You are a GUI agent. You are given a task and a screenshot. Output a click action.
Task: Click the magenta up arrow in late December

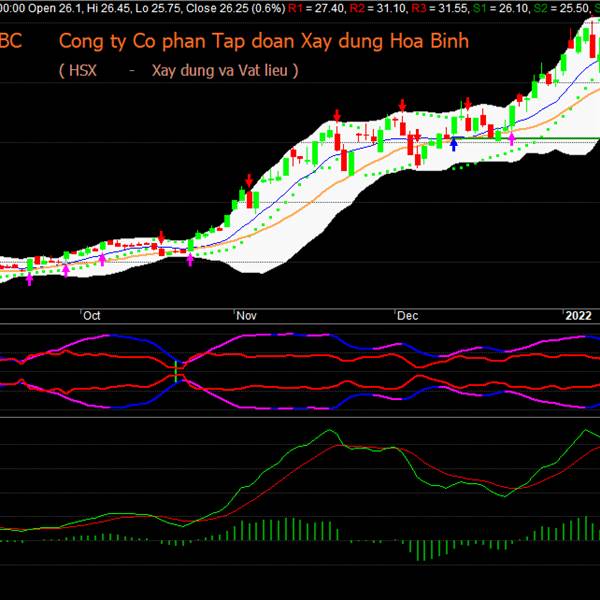pyautogui.click(x=511, y=139)
